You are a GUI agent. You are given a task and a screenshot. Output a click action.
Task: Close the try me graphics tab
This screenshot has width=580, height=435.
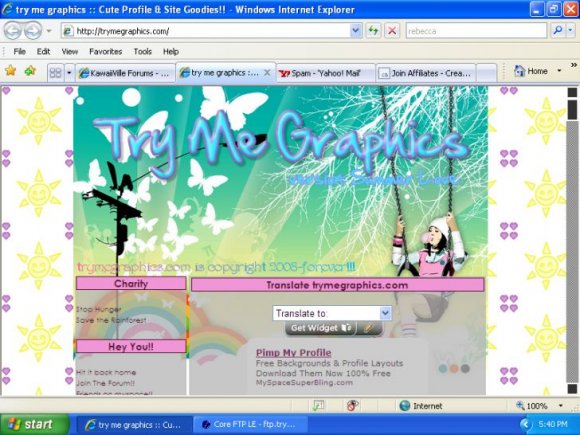pyautogui.click(x=267, y=72)
